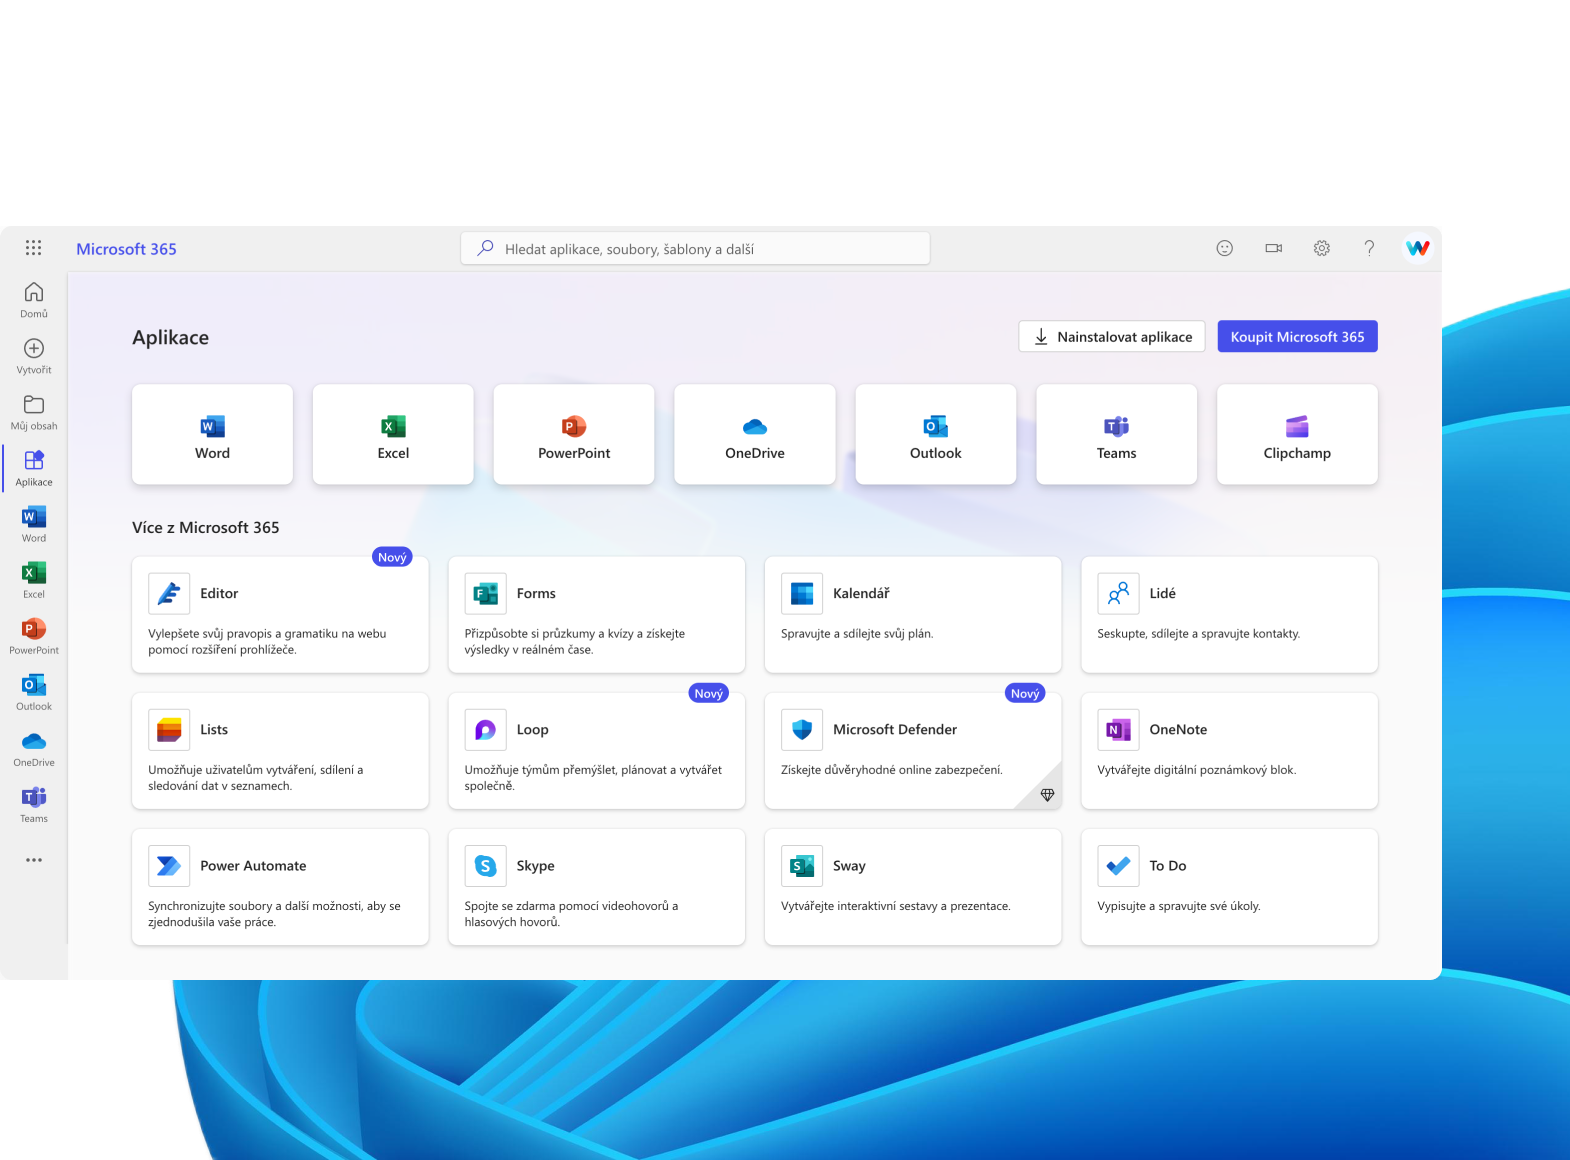
Task: Open the Lists app card
Action: [x=280, y=751]
